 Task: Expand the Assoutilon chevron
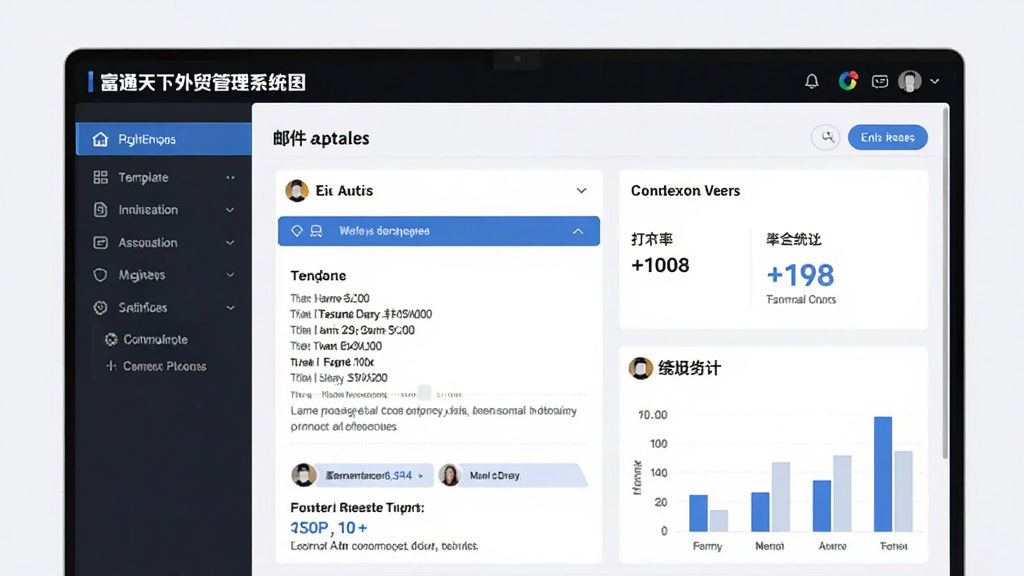pos(230,243)
